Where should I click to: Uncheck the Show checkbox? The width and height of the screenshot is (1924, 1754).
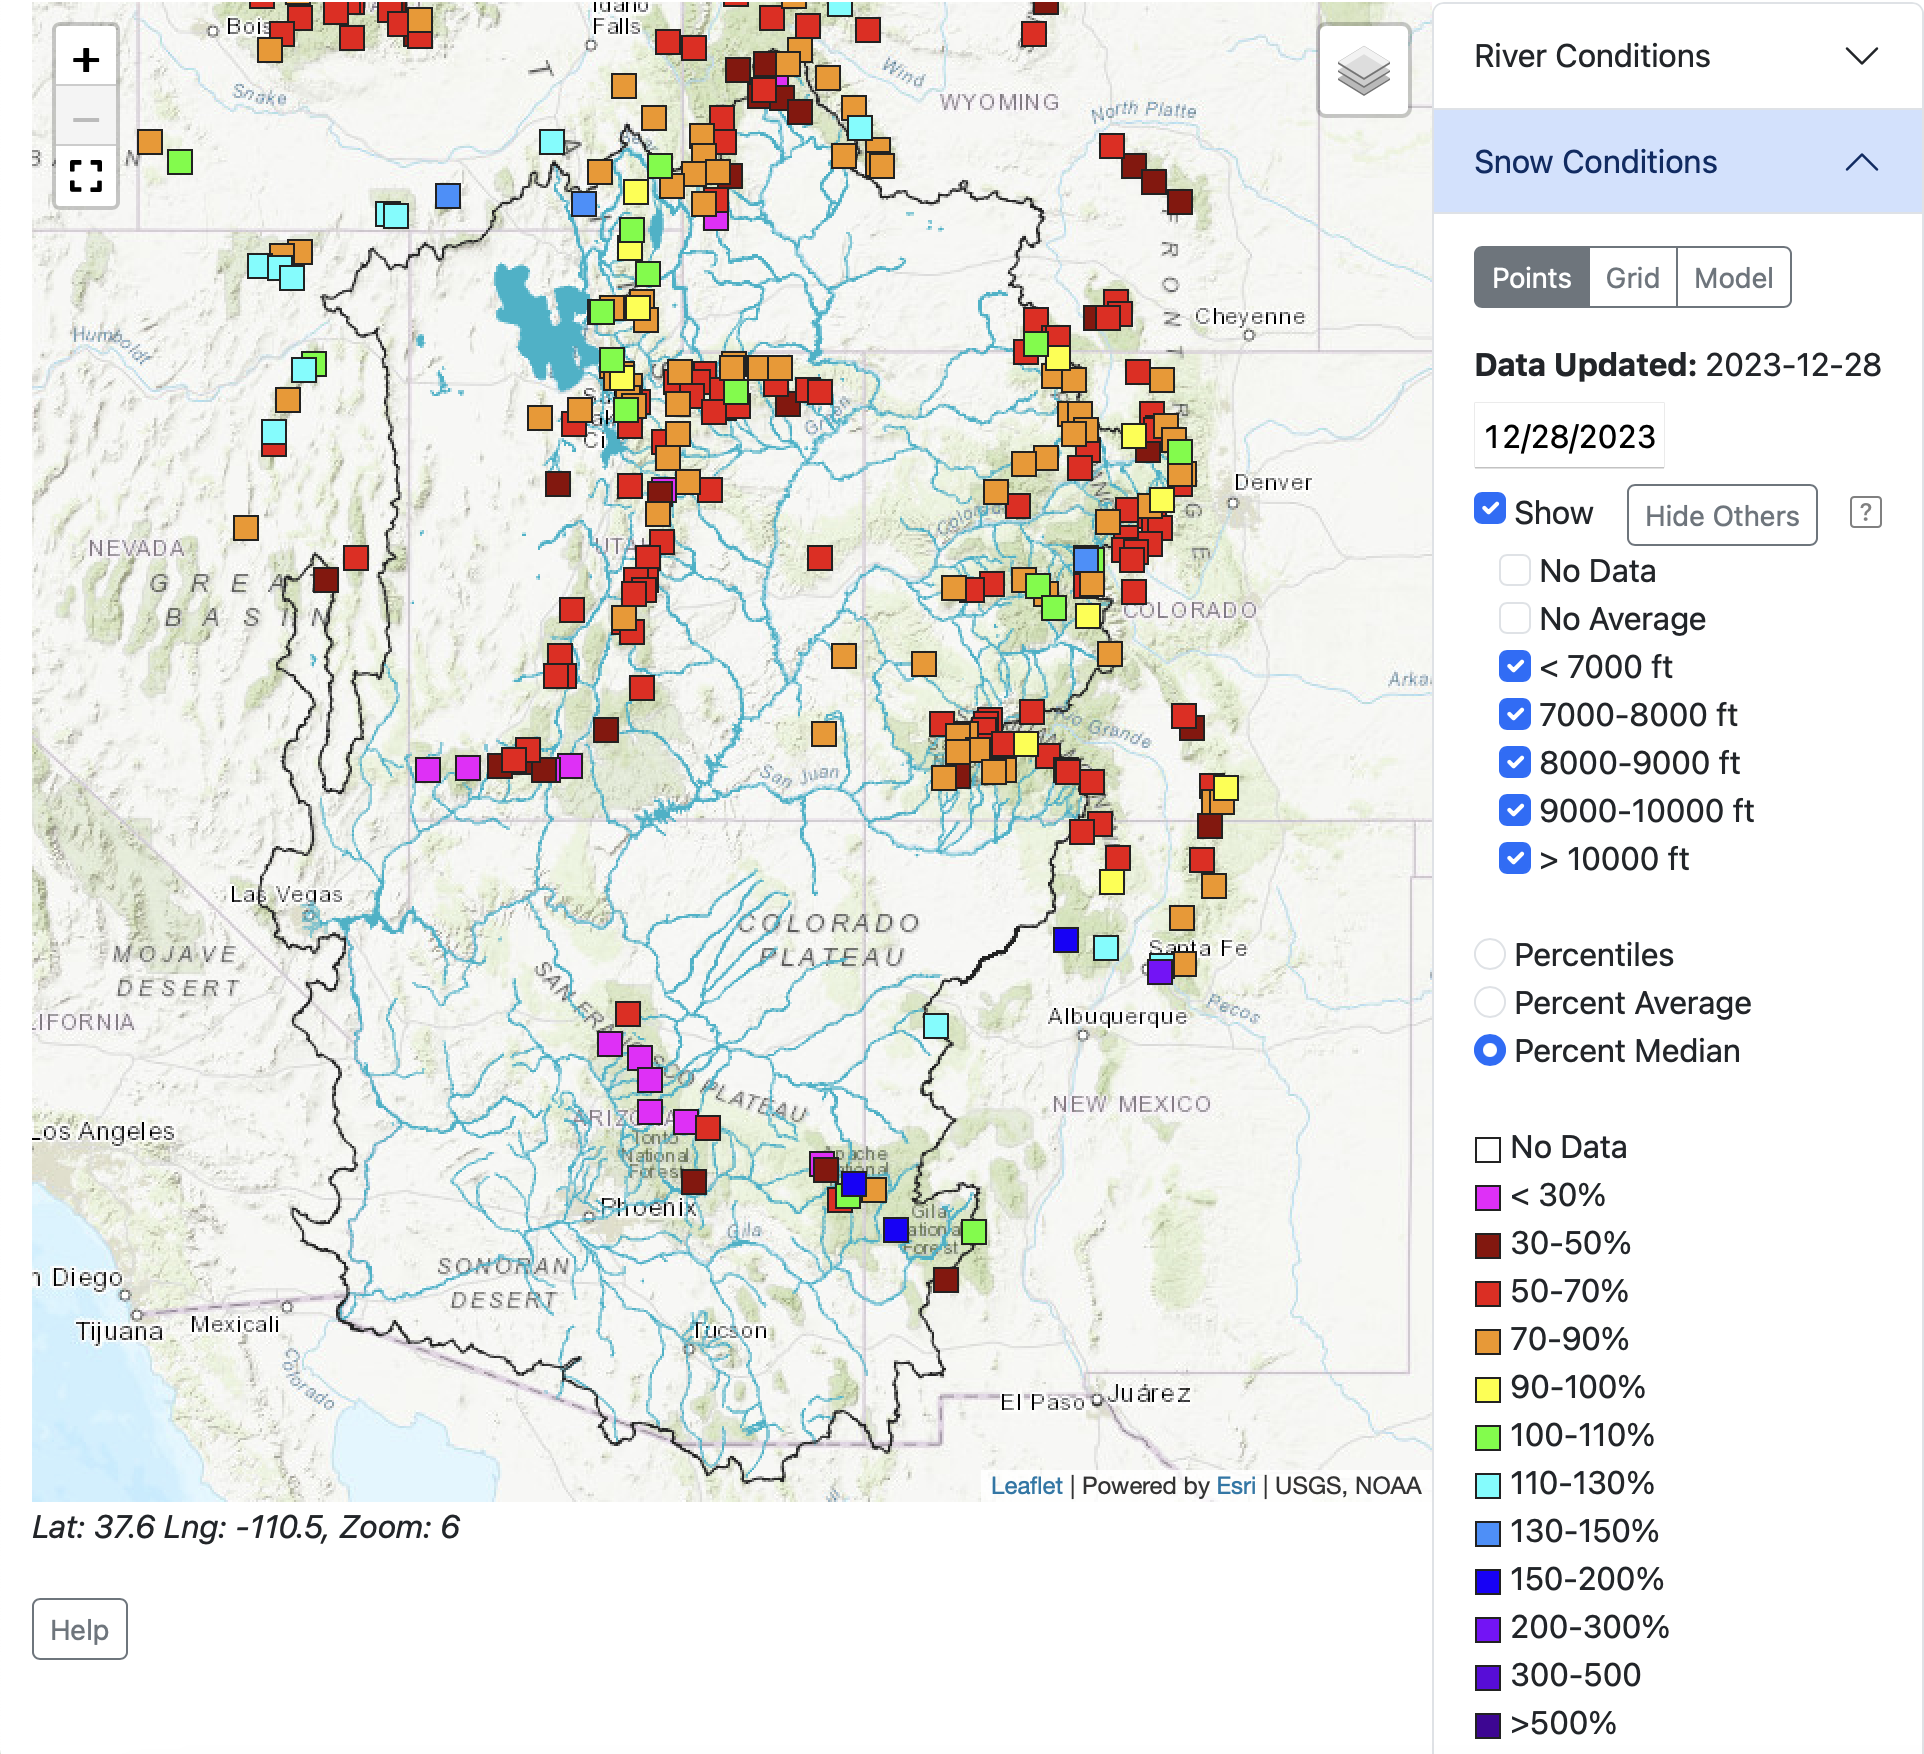(x=1490, y=509)
